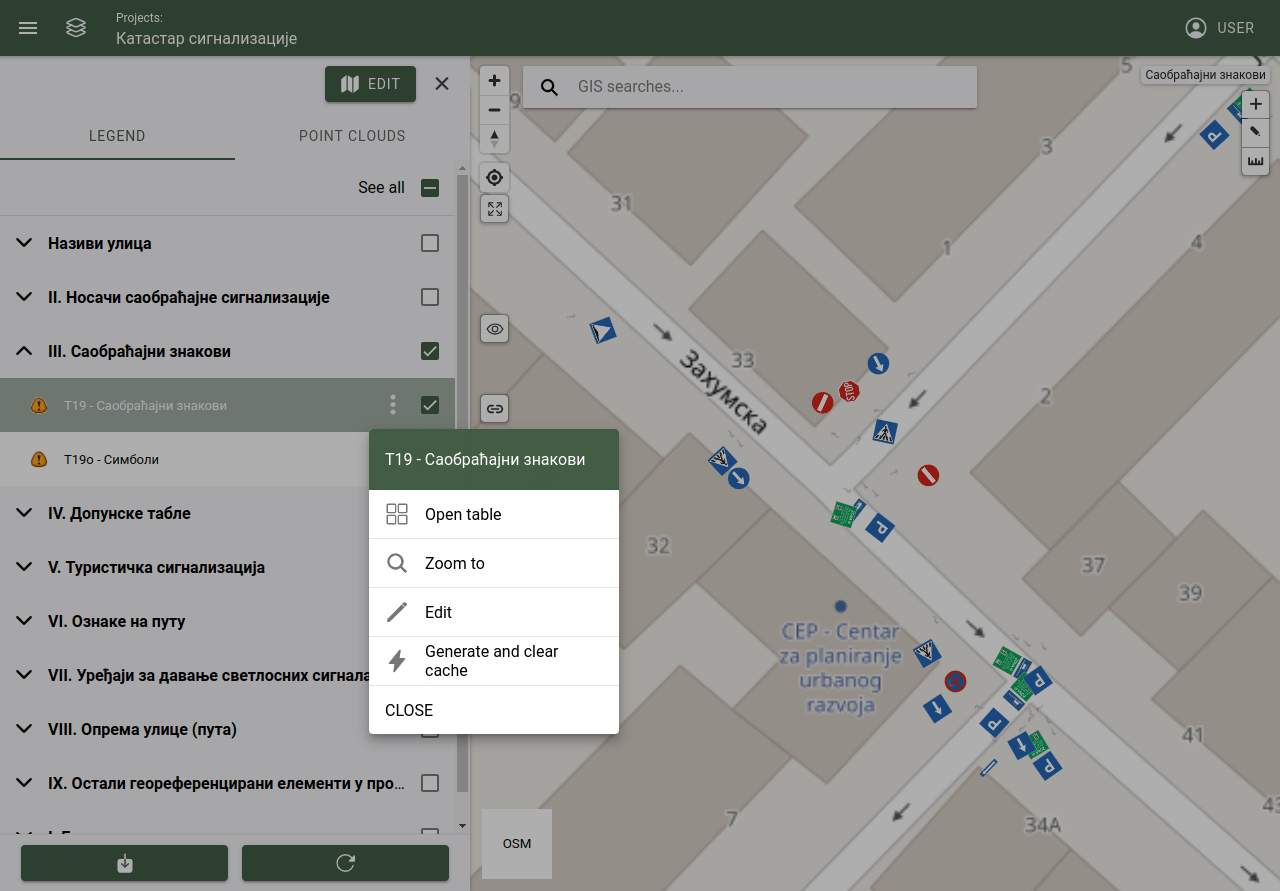Center map on my location
Viewport: 1280px width, 891px height.
pos(494,178)
